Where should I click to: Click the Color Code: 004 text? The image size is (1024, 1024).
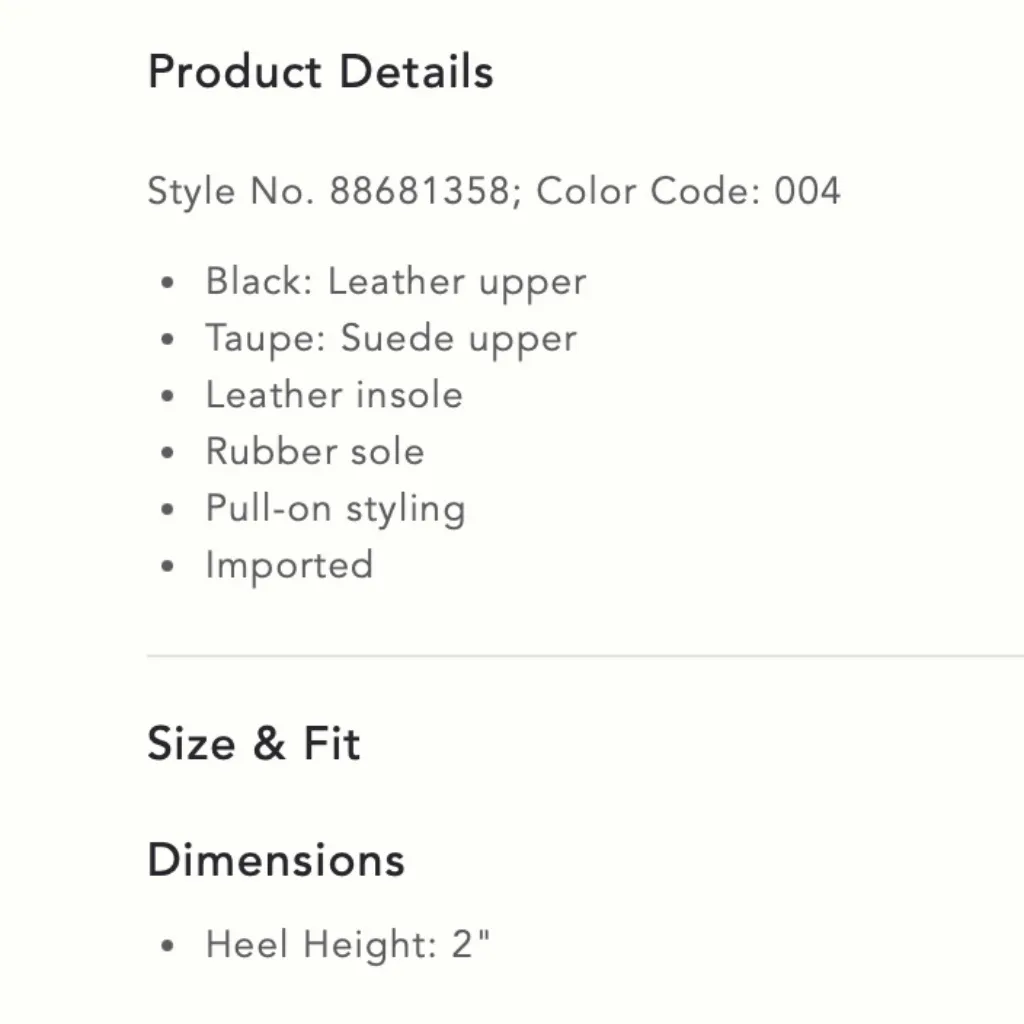click(x=688, y=190)
